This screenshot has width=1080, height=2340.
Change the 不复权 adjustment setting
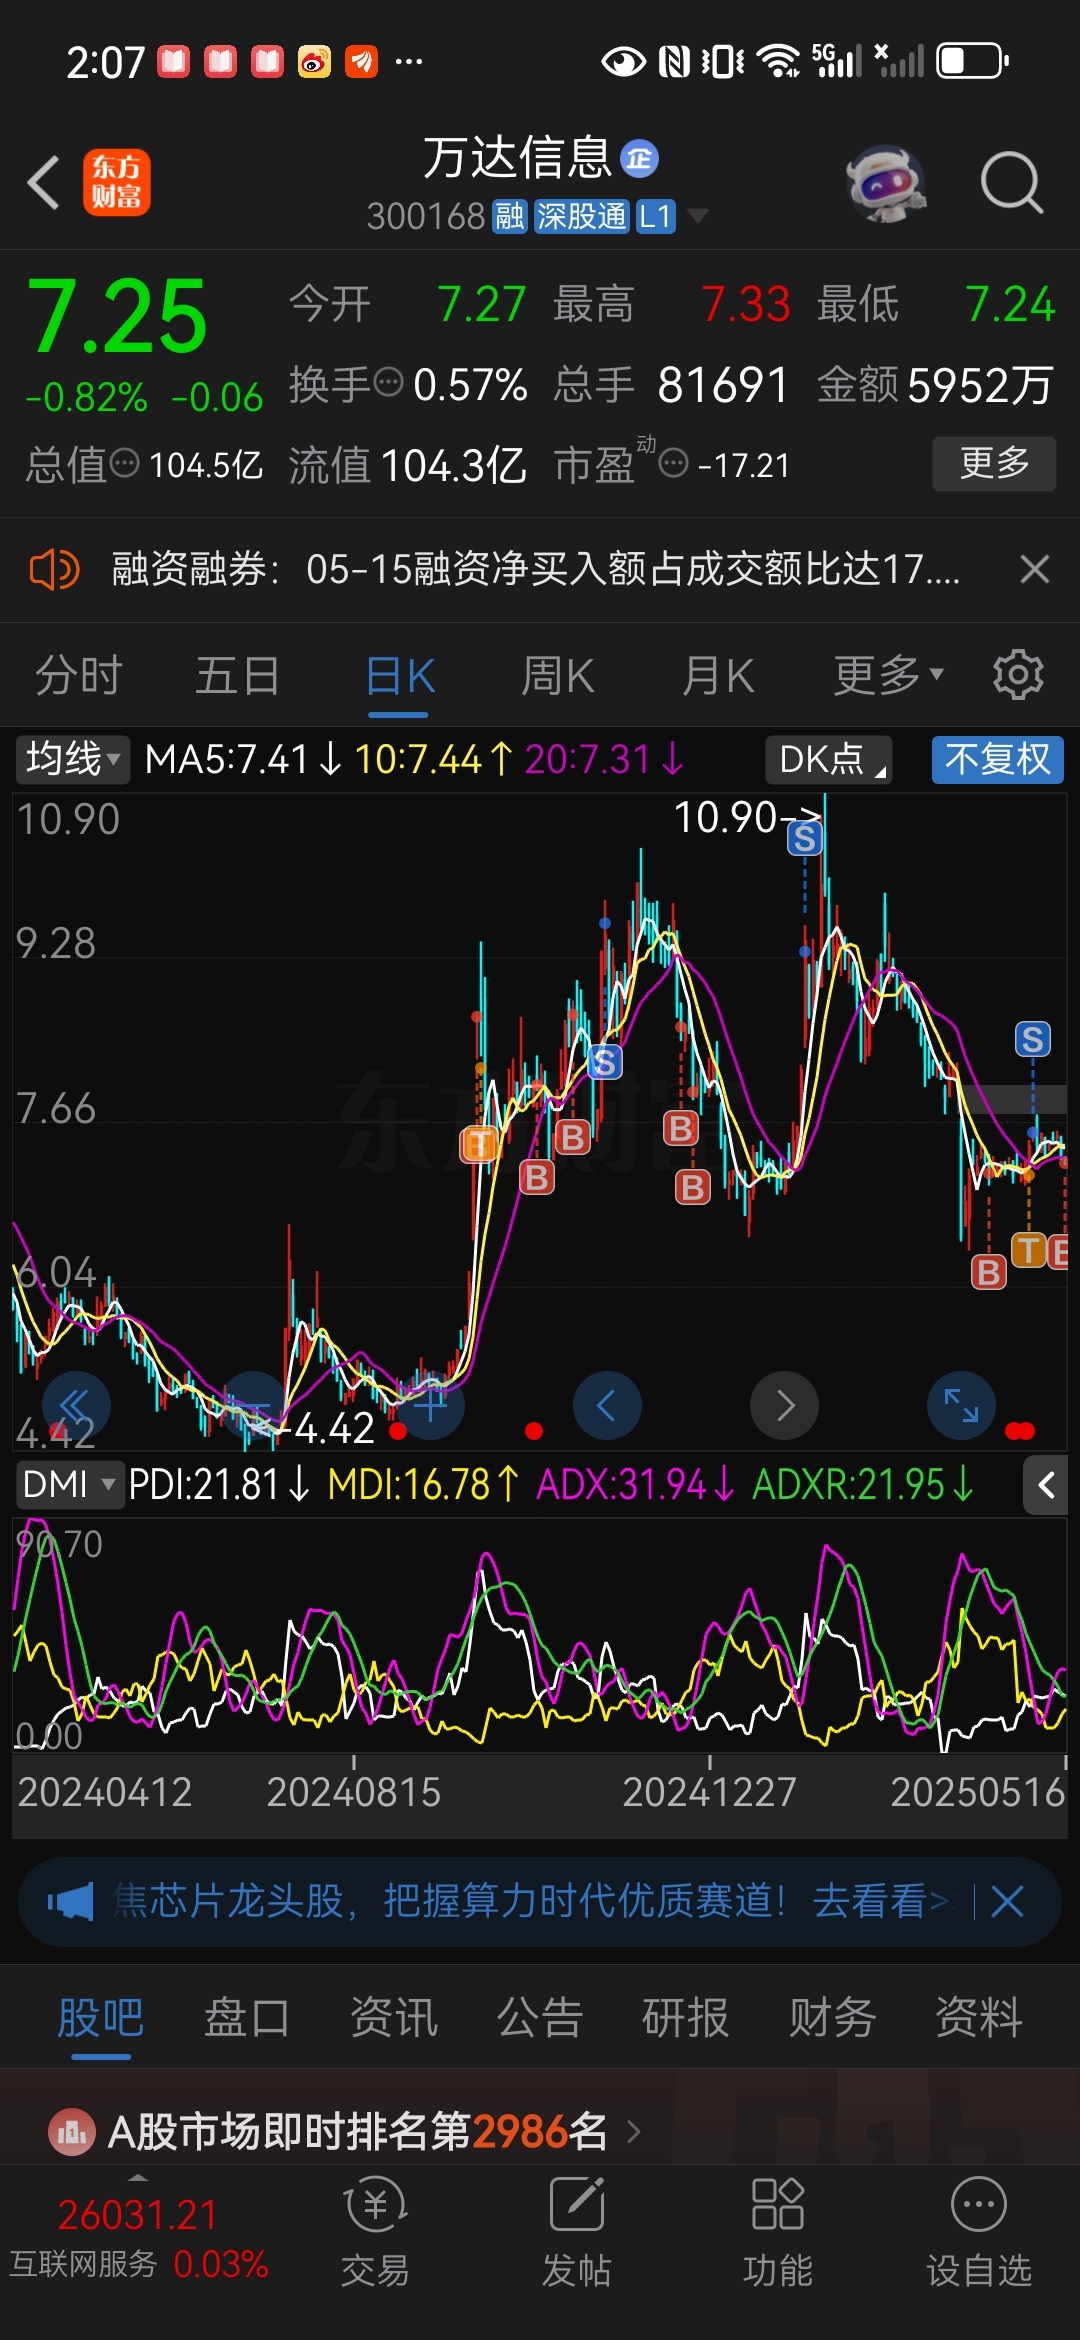point(997,760)
